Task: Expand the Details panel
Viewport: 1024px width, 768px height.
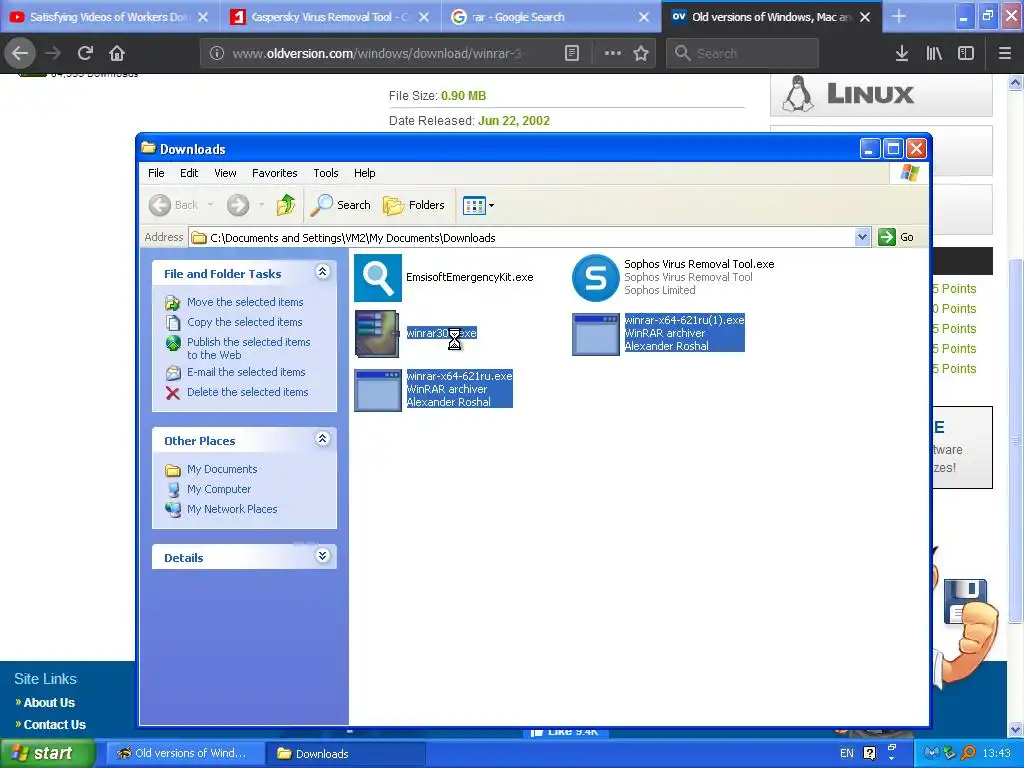Action: click(323, 556)
